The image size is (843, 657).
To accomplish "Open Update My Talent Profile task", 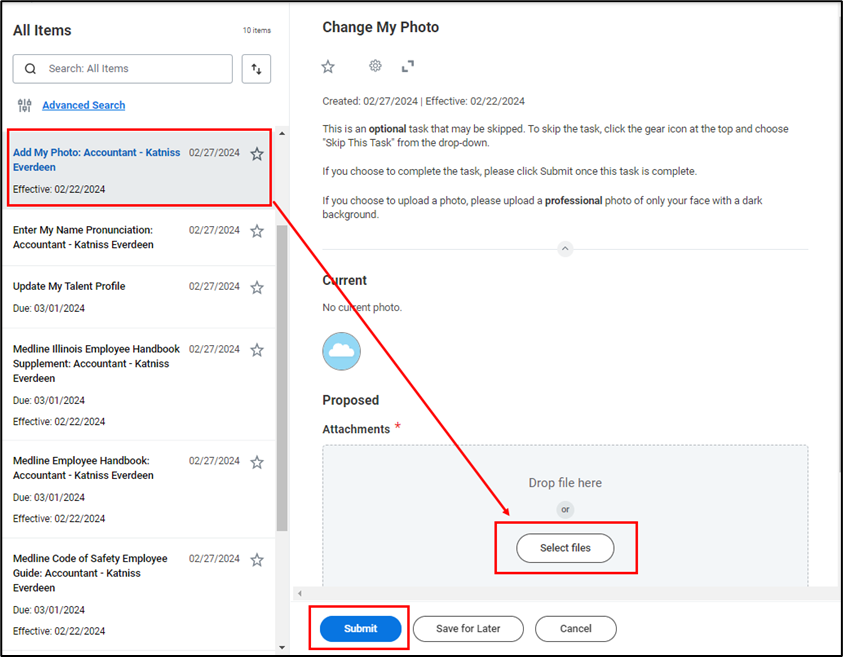I will tap(69, 286).
